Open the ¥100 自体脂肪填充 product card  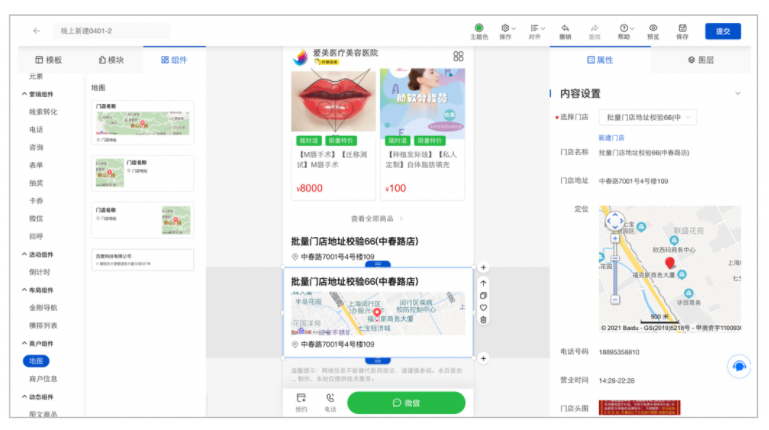pyautogui.click(x=422, y=133)
